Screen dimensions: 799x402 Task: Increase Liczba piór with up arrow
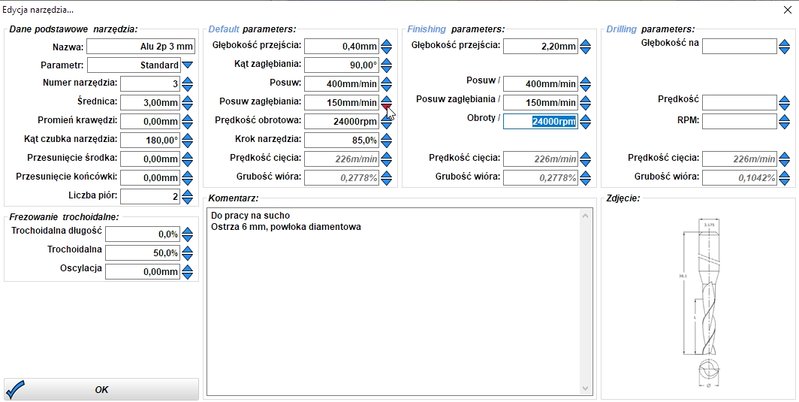click(x=187, y=193)
